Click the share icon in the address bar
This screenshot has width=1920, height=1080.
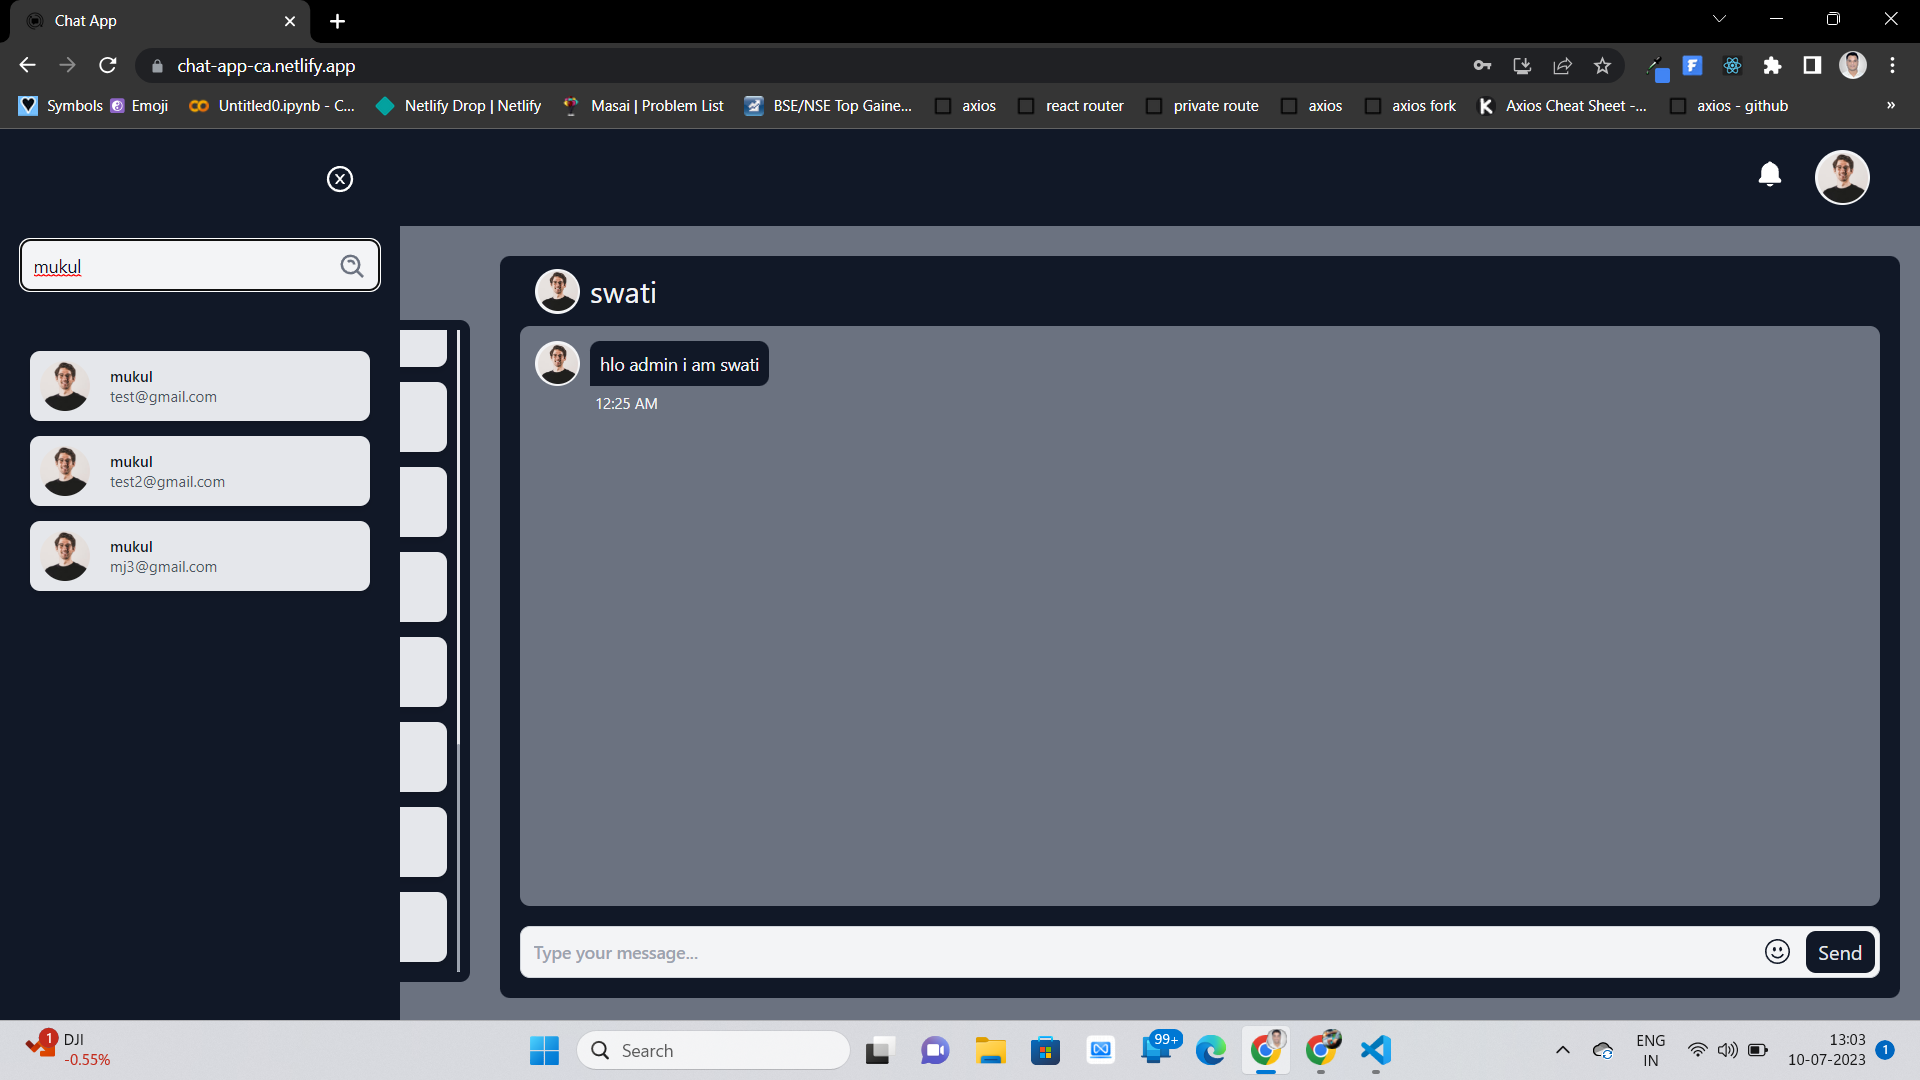tap(1562, 65)
